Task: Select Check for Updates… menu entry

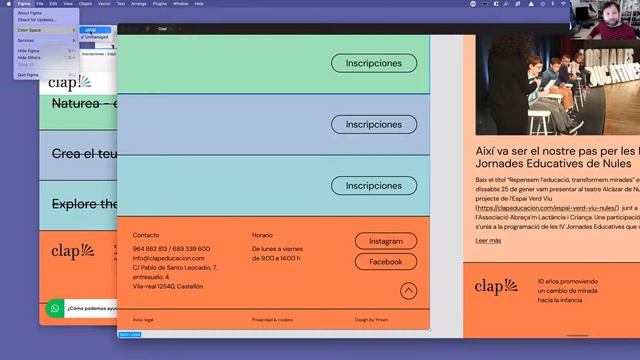Action: (46, 20)
